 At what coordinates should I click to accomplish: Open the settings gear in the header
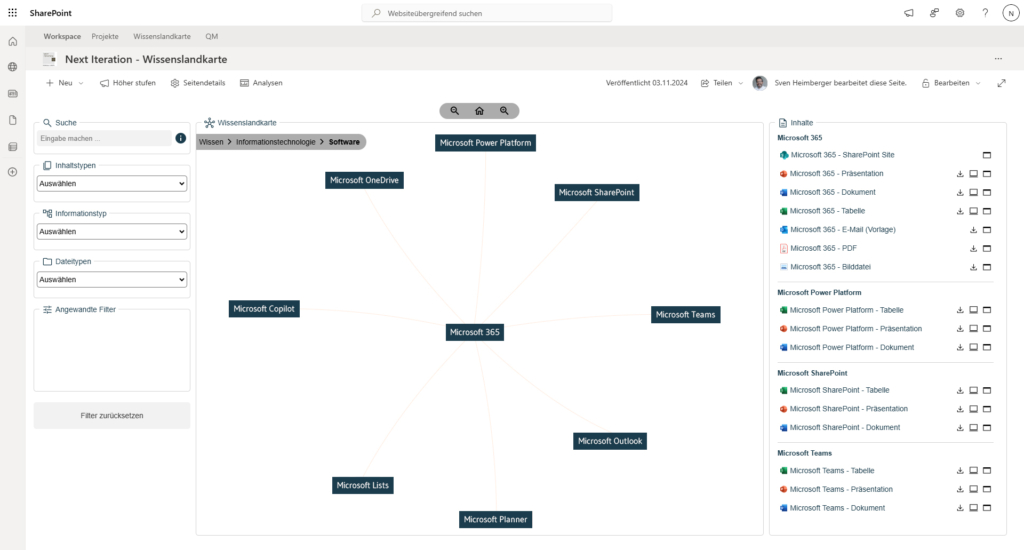[960, 13]
